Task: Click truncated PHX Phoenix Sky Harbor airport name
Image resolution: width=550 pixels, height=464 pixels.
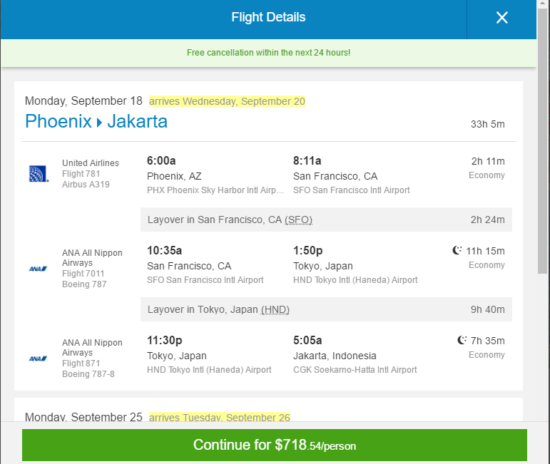Action: click(x=215, y=190)
